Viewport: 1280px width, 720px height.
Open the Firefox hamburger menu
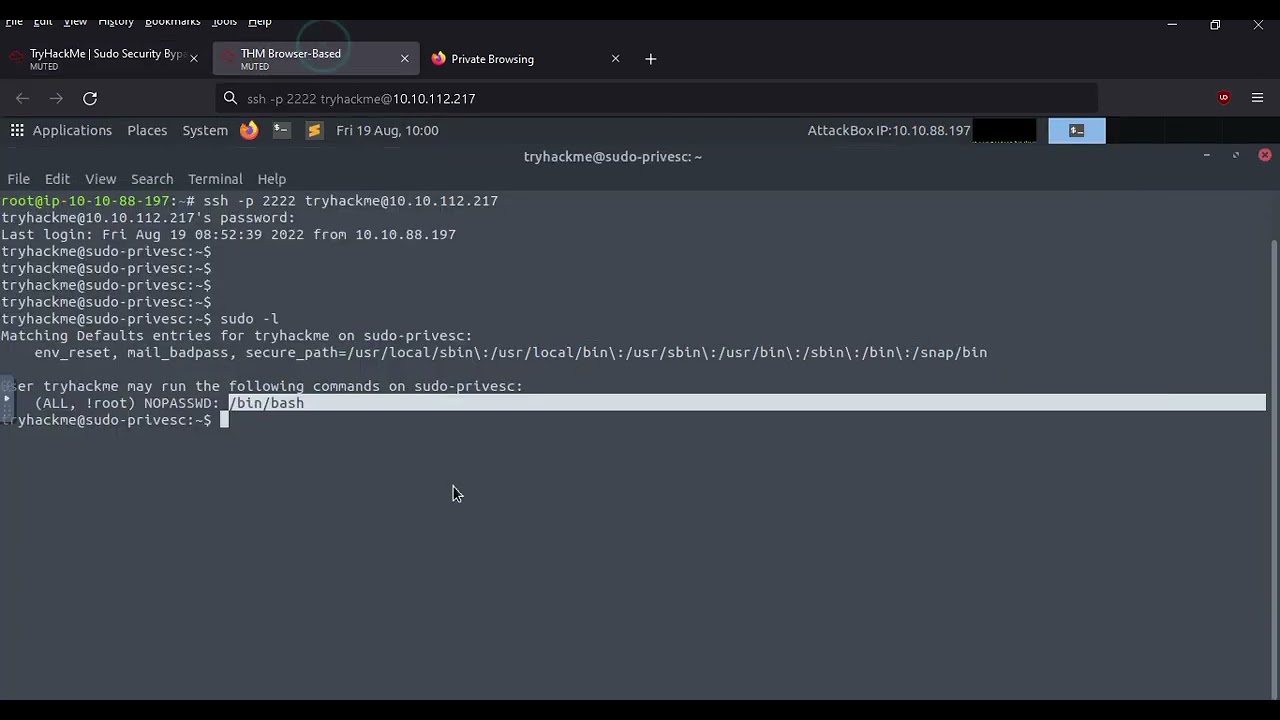pyautogui.click(x=1257, y=98)
